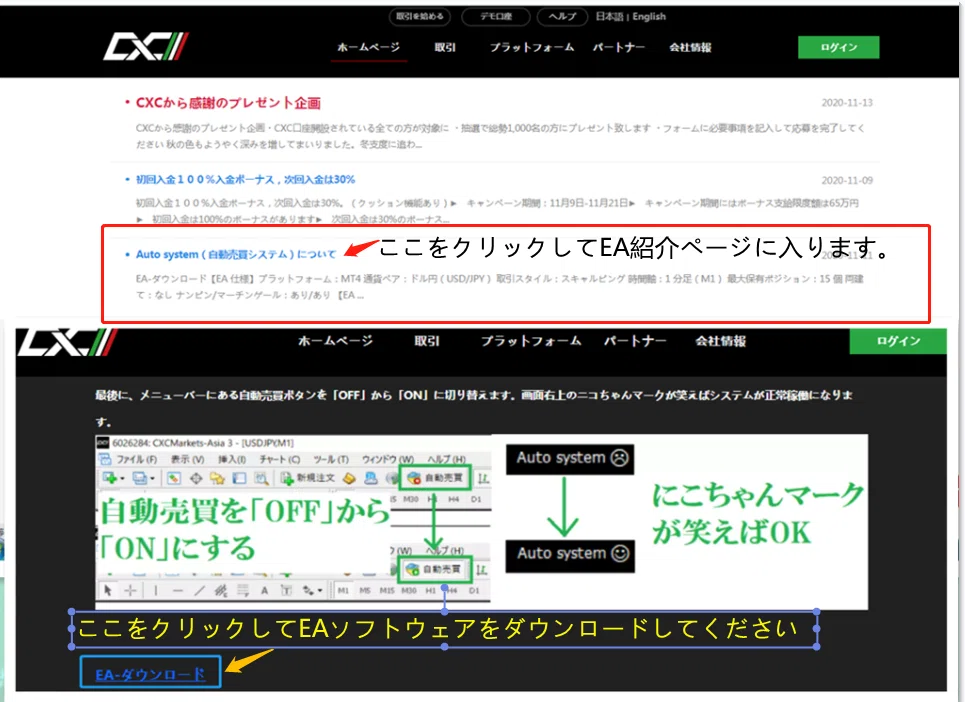Toggle the Terminal window icon

239,478
